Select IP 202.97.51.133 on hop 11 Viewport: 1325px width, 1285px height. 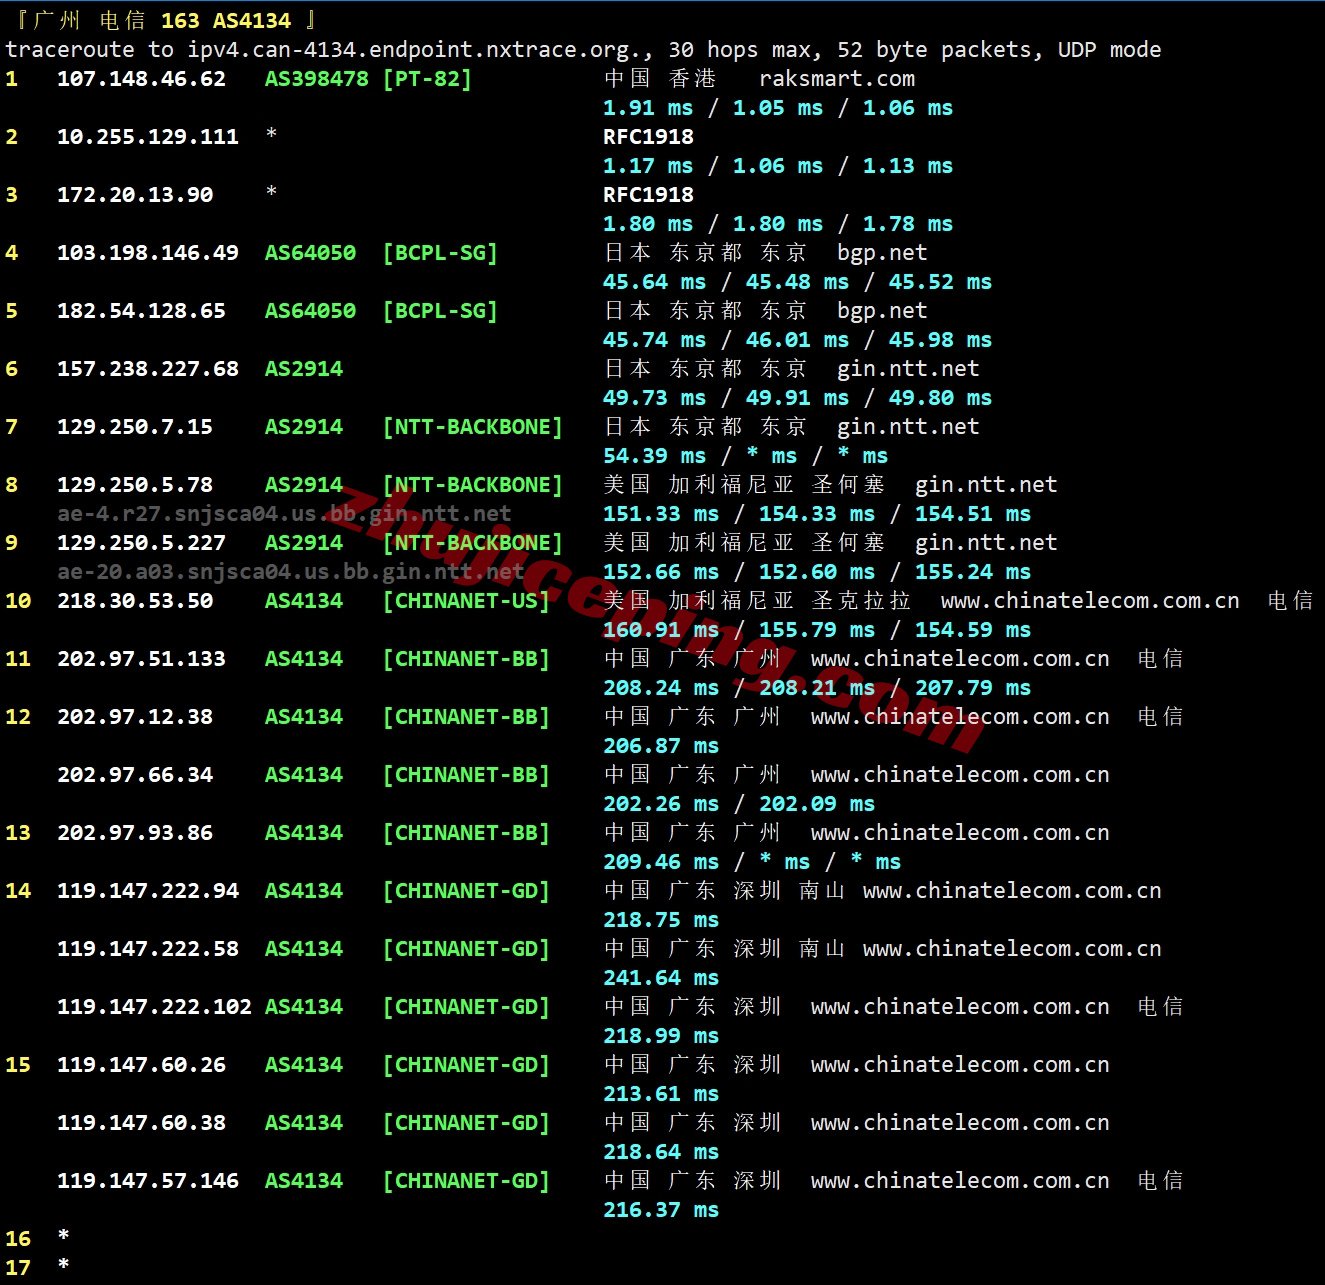pos(141,659)
